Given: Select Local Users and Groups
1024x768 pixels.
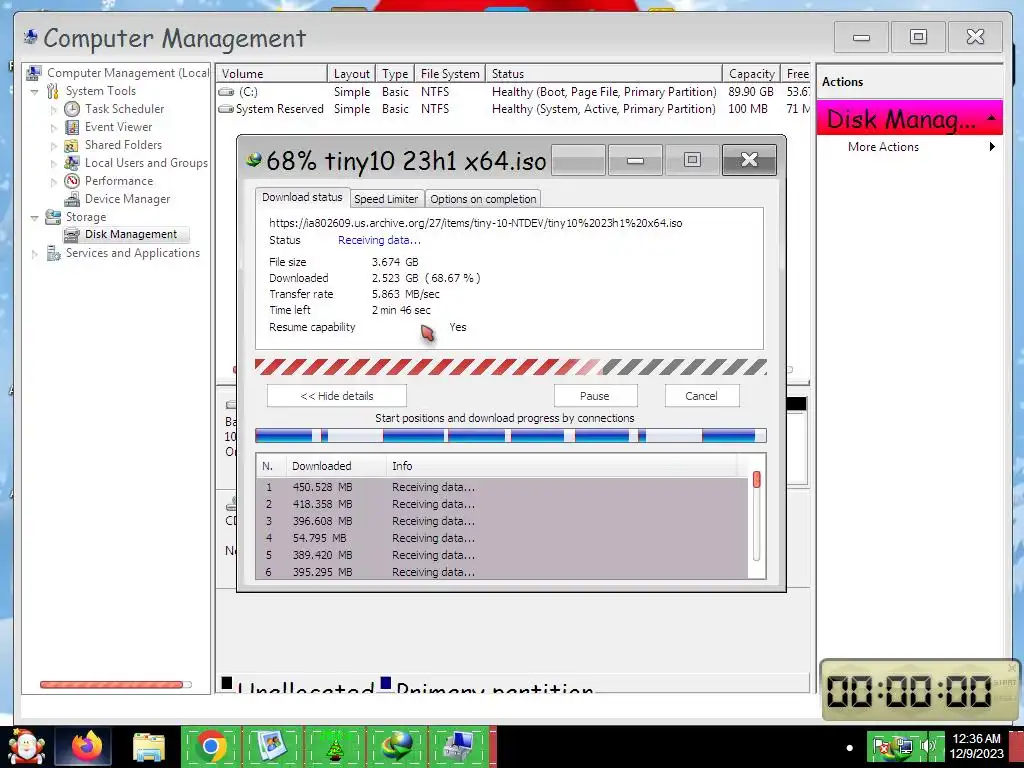Looking at the screenshot, I should tap(146, 163).
